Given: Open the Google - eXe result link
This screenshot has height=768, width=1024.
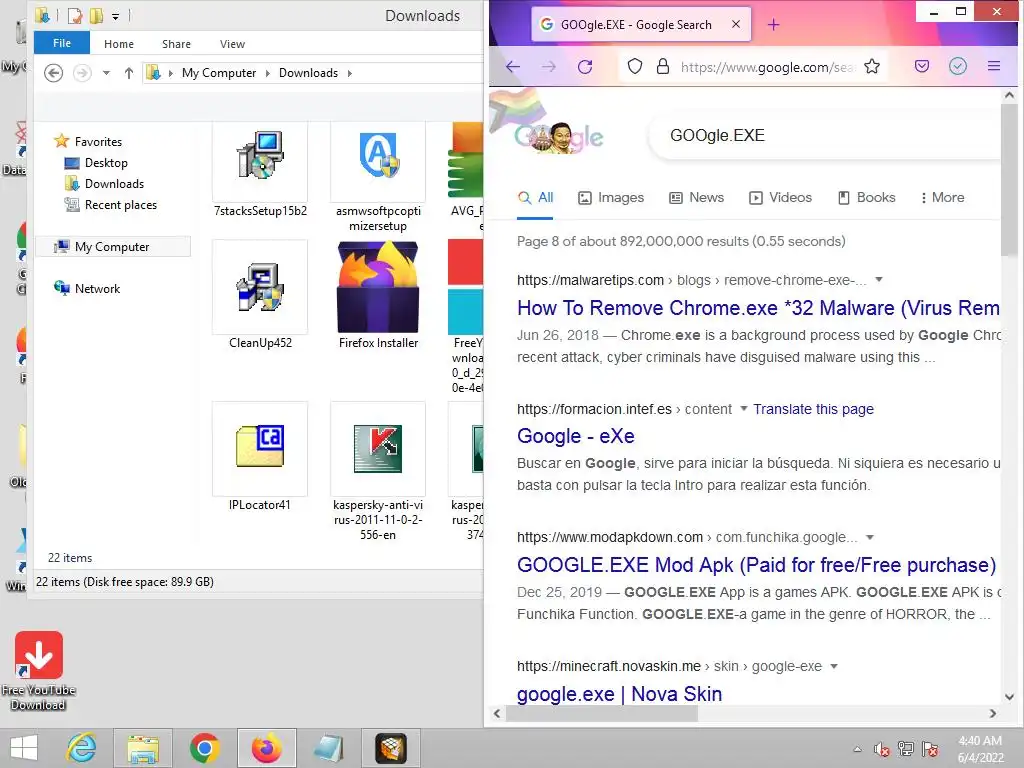Looking at the screenshot, I should (x=575, y=436).
